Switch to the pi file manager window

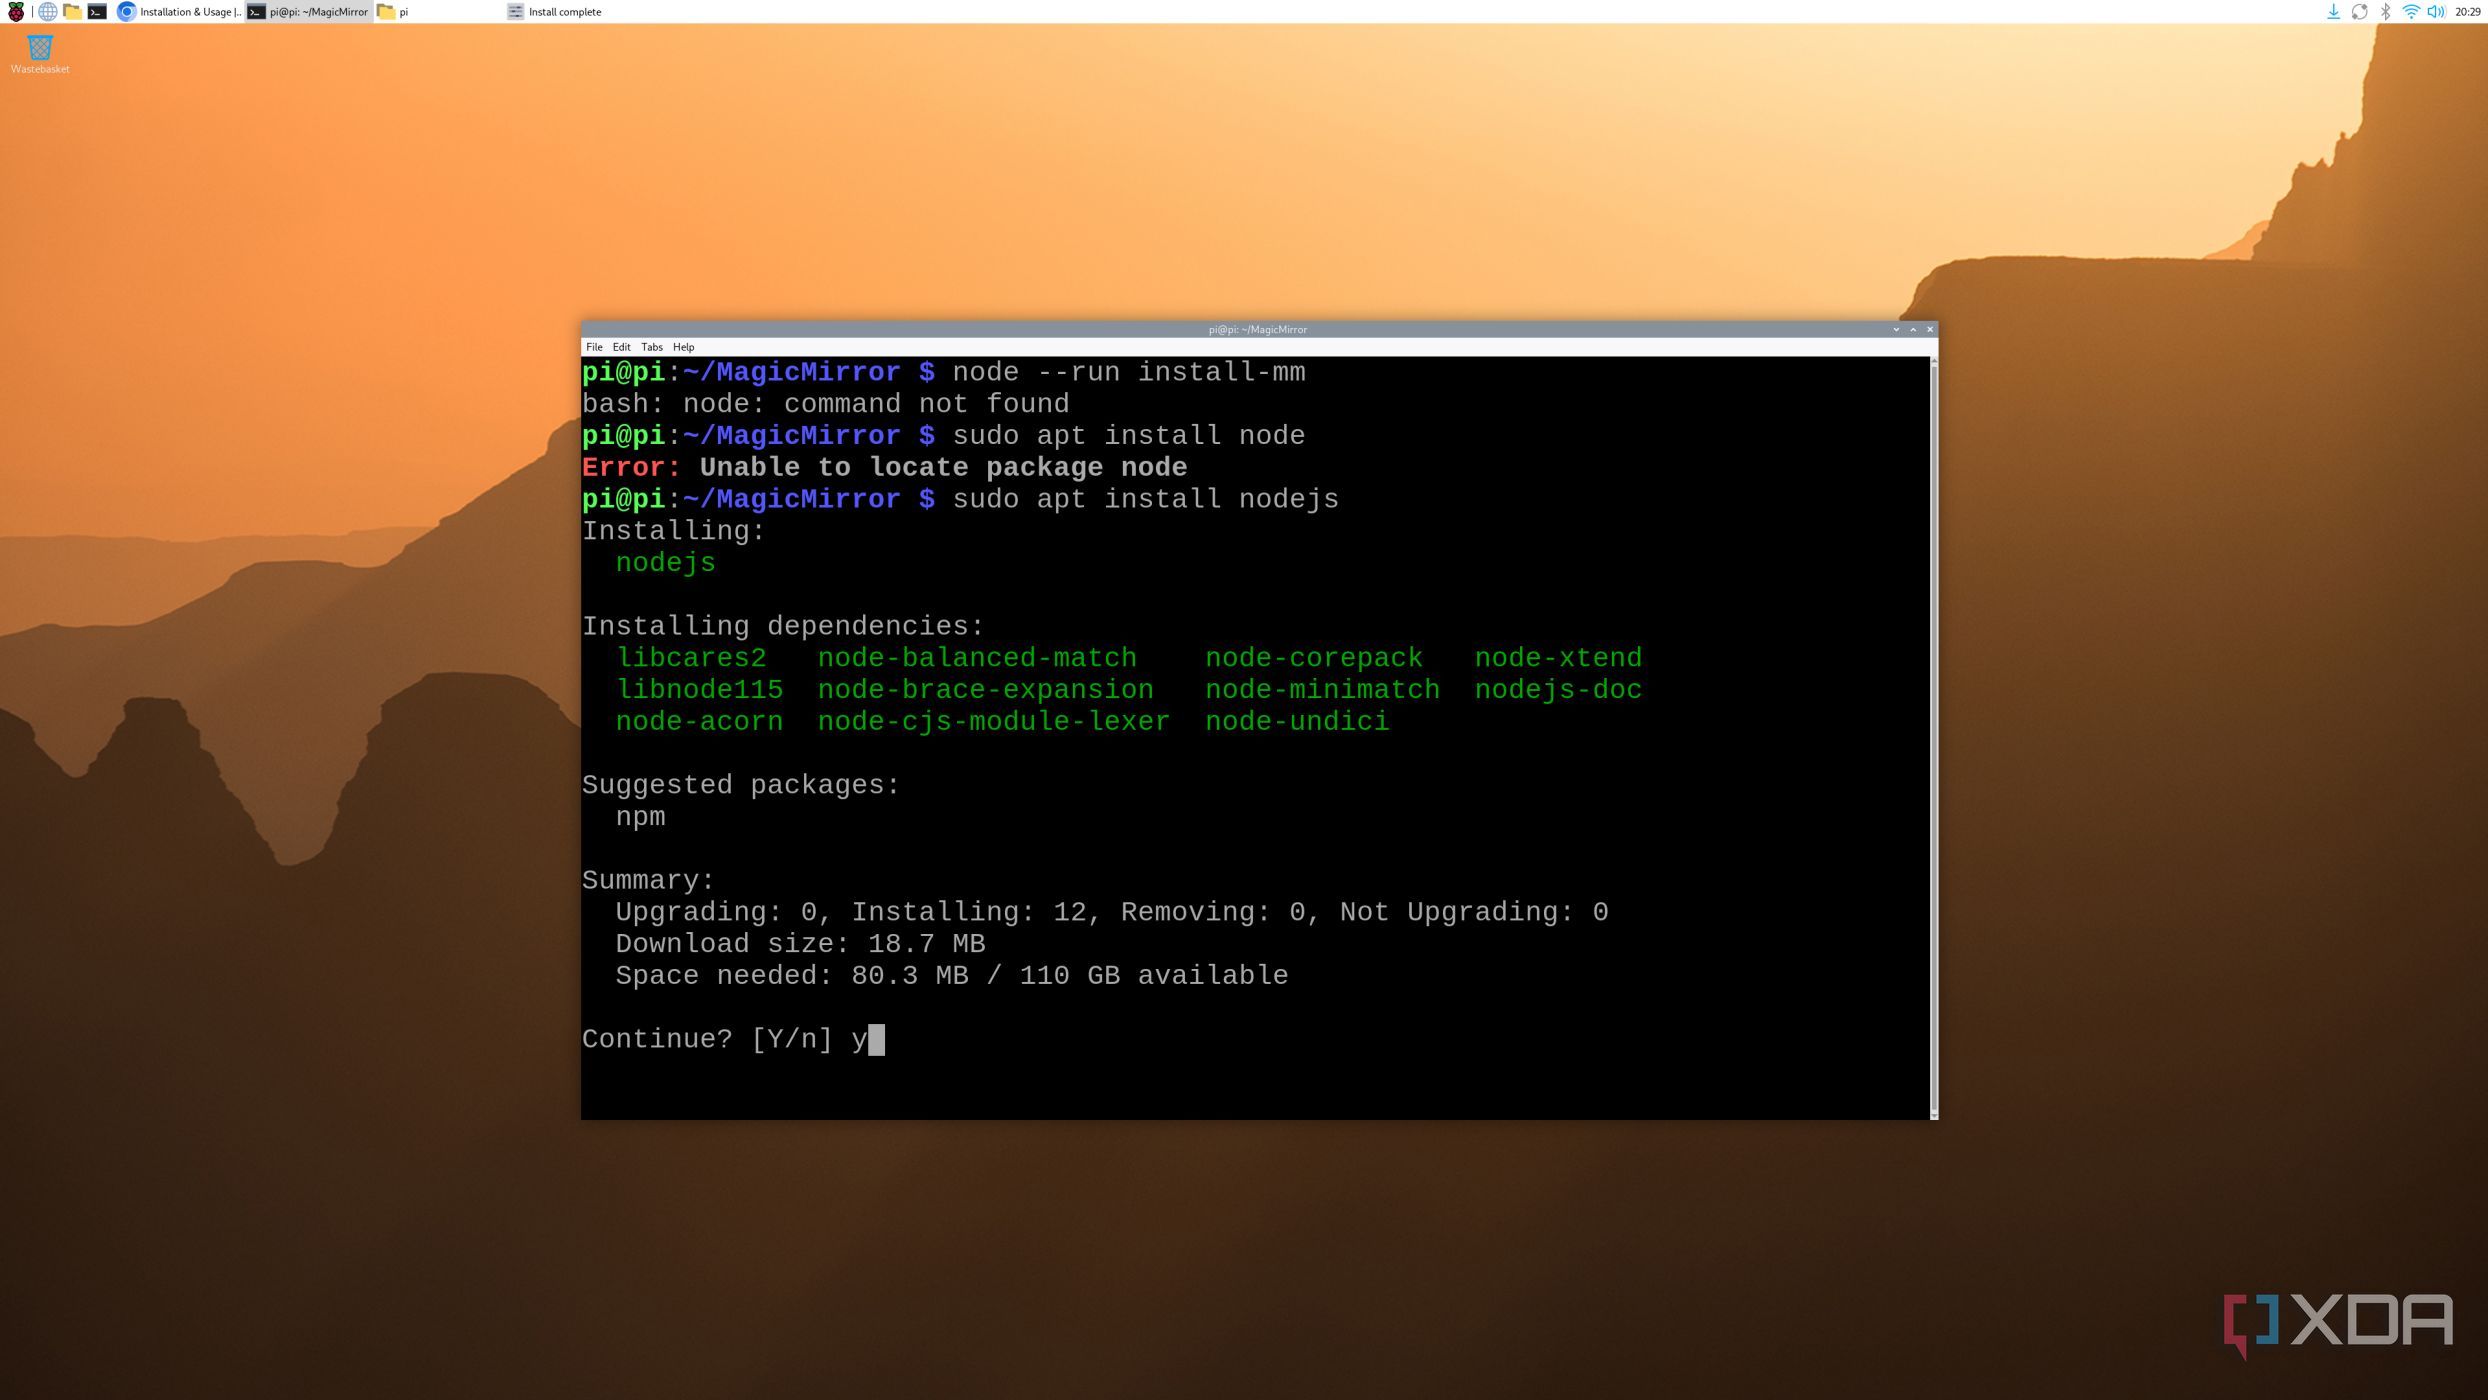pos(438,12)
